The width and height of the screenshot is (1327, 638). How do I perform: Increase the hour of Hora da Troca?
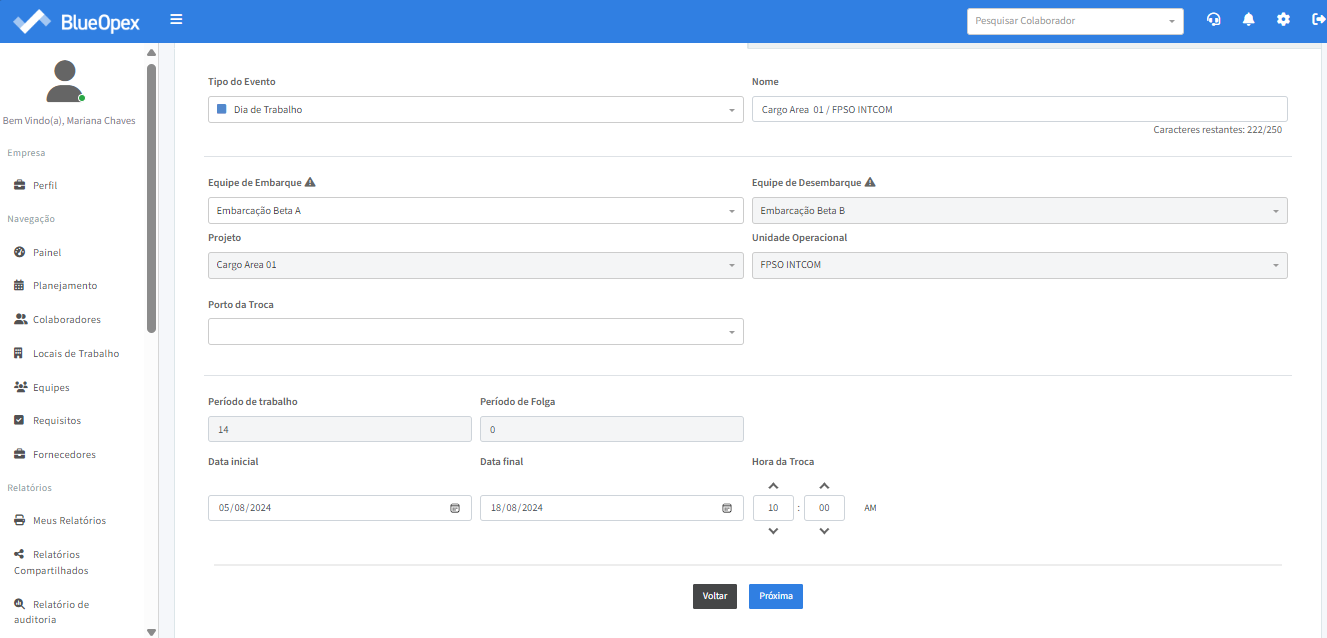click(x=773, y=485)
